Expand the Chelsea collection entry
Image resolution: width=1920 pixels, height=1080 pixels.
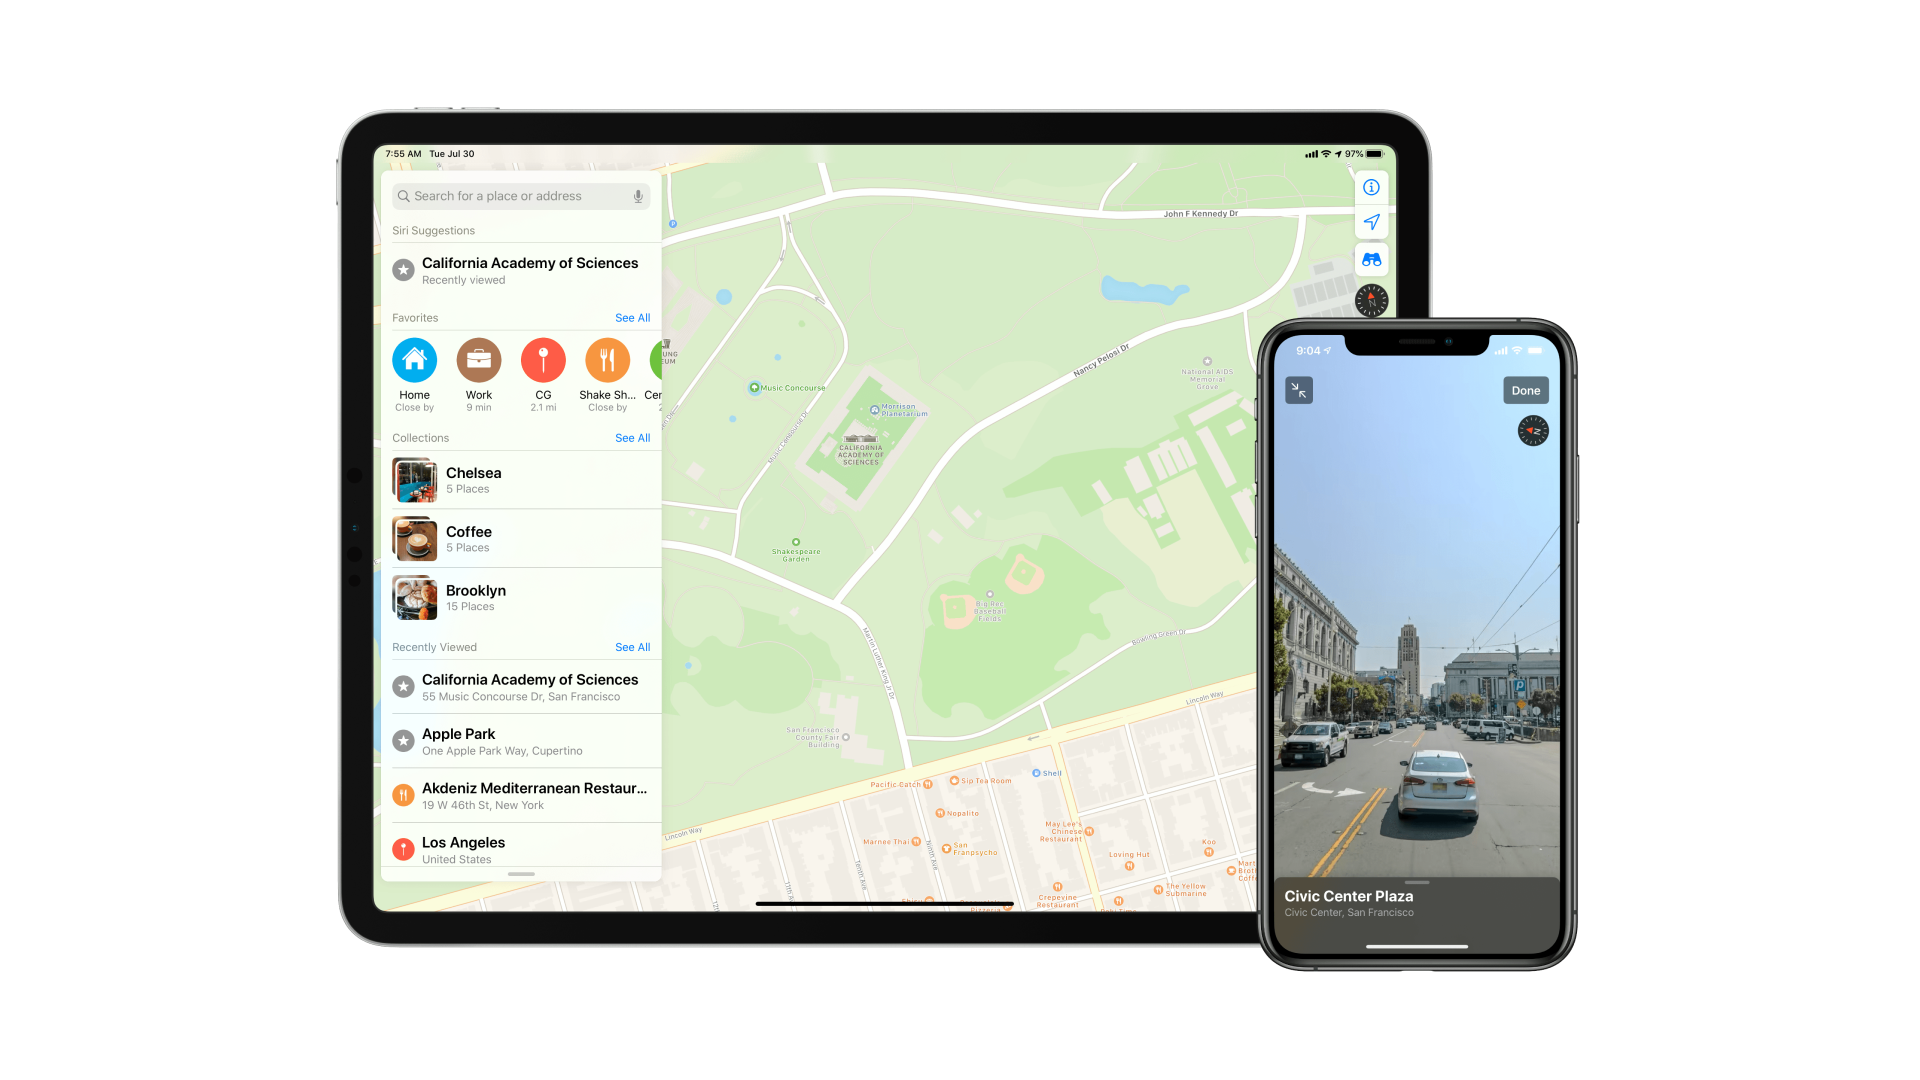[520, 479]
